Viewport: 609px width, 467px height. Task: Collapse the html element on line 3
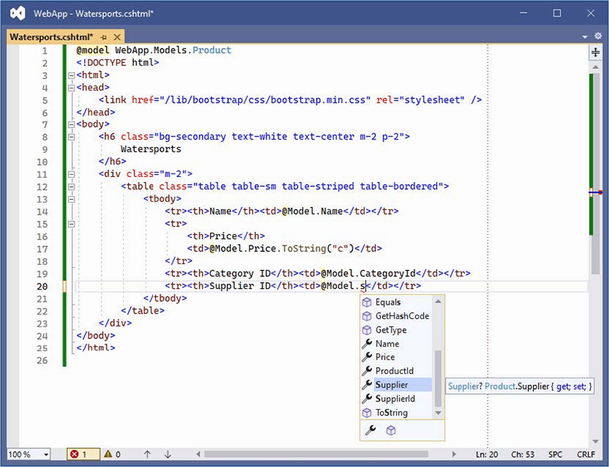pyautogui.click(x=71, y=75)
